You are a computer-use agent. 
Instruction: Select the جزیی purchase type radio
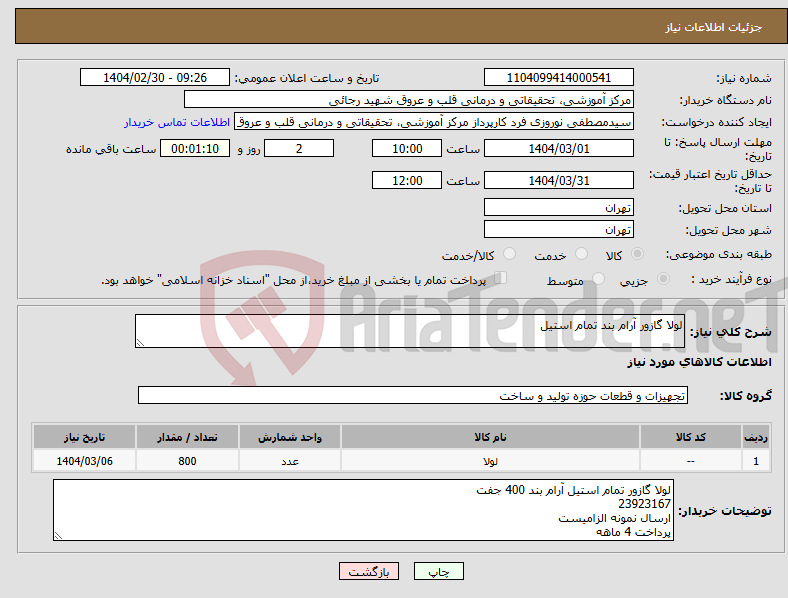[663, 278]
